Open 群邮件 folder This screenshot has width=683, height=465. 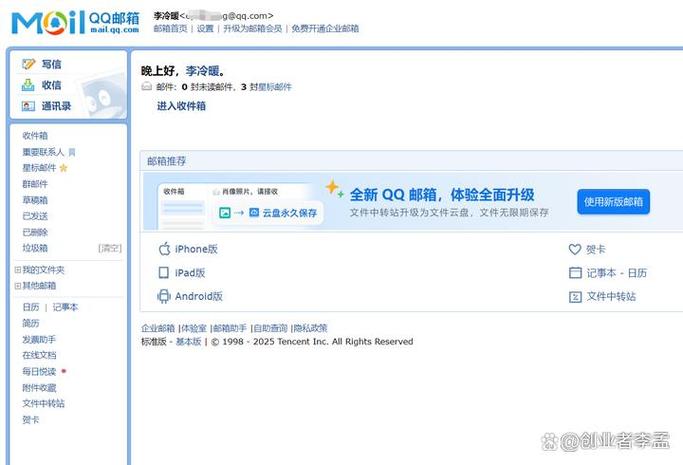point(35,184)
